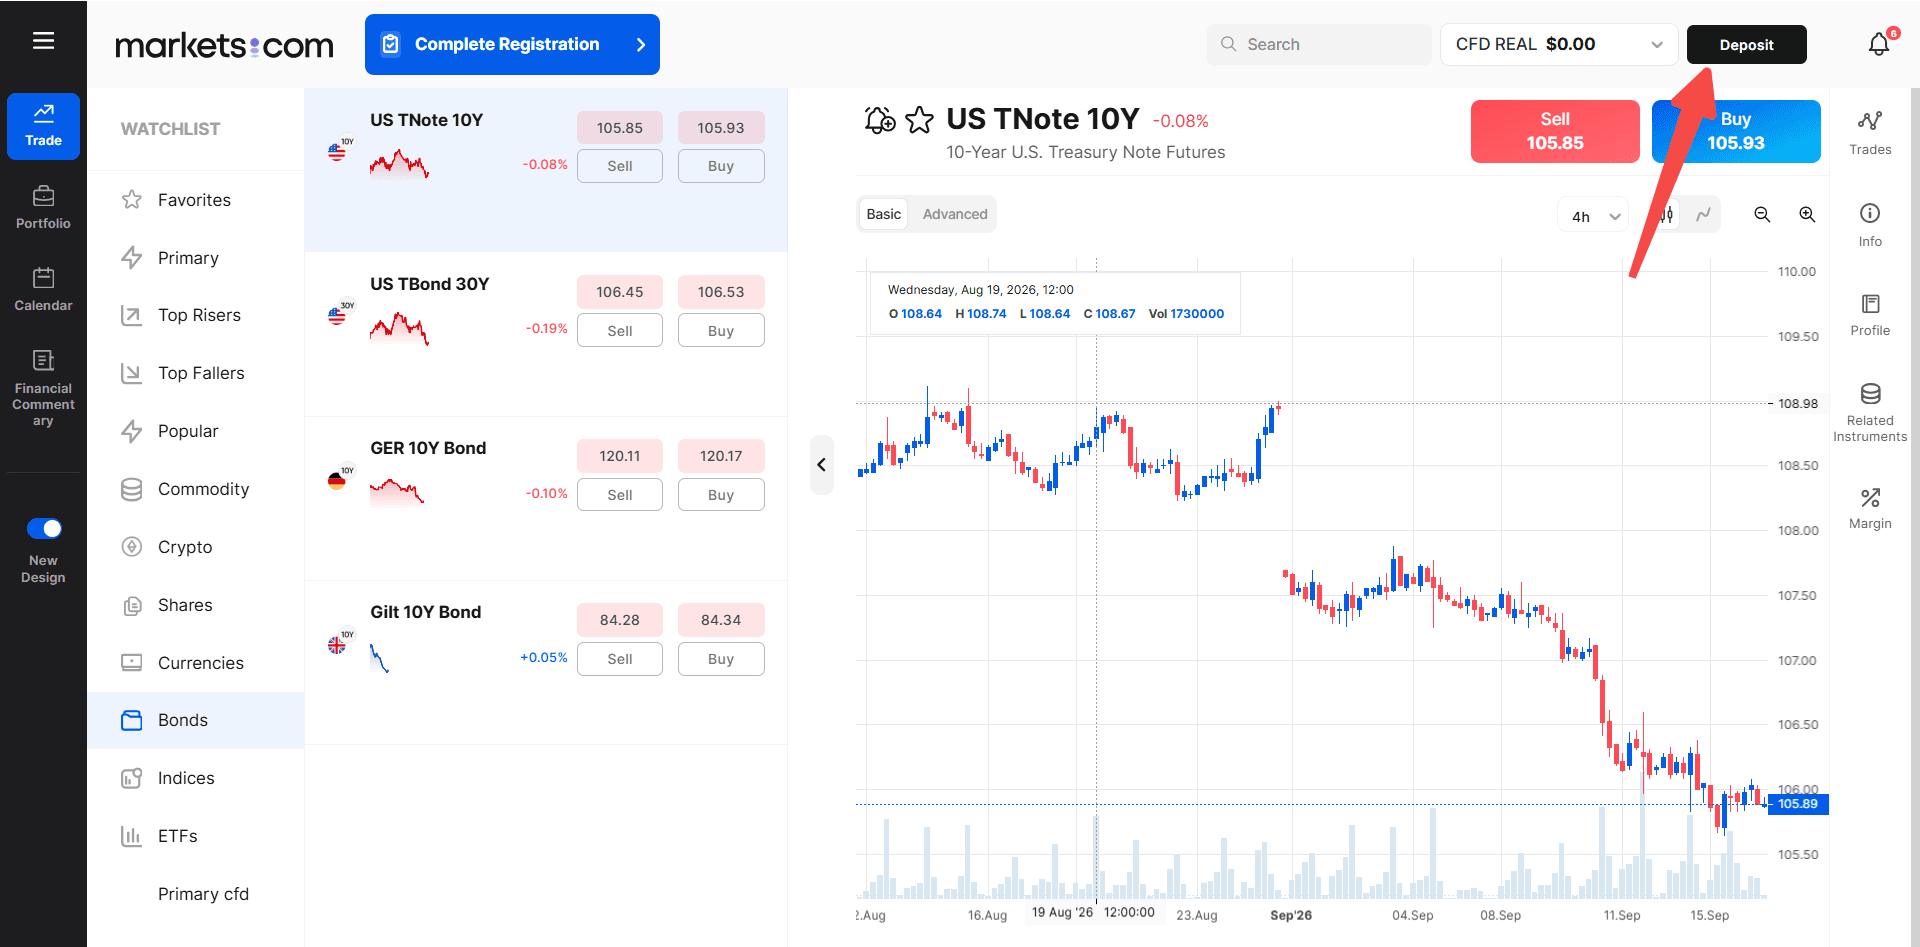Click the black Deposit button
This screenshot has width=1920, height=947.
point(1746,44)
